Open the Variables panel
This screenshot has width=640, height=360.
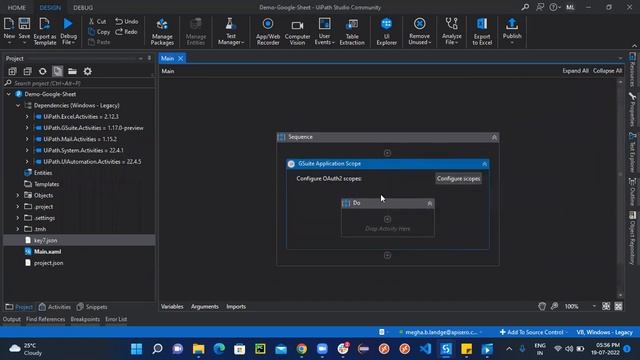(172, 307)
